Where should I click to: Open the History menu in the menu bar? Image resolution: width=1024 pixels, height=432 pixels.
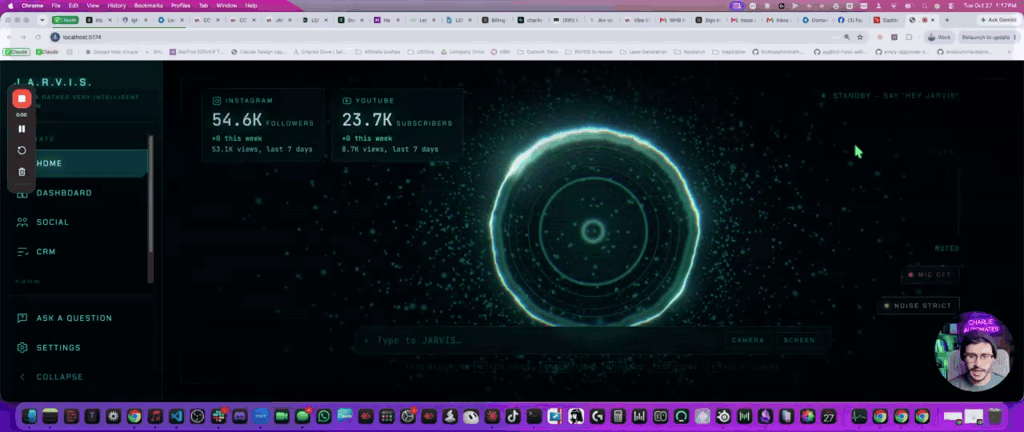(116, 5)
